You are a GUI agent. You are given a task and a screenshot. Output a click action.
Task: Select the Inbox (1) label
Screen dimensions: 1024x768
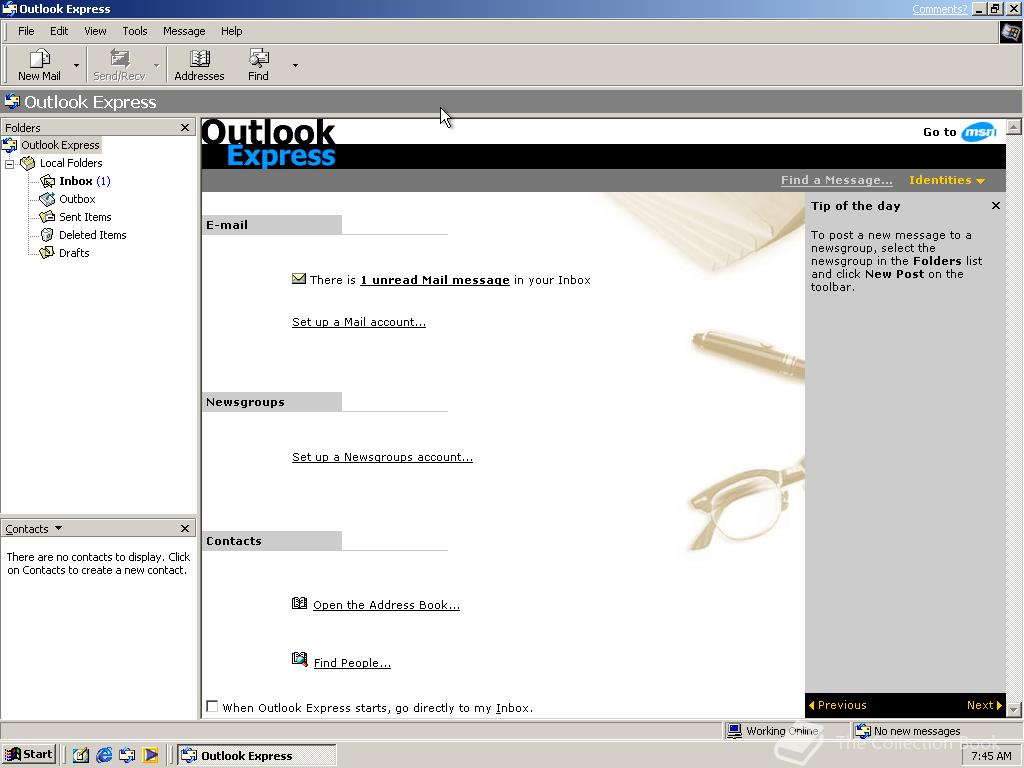(85, 181)
